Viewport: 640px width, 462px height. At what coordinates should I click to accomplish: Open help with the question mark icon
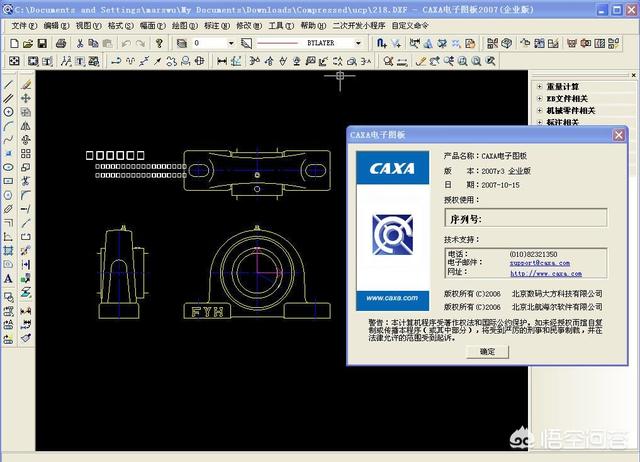159,43
